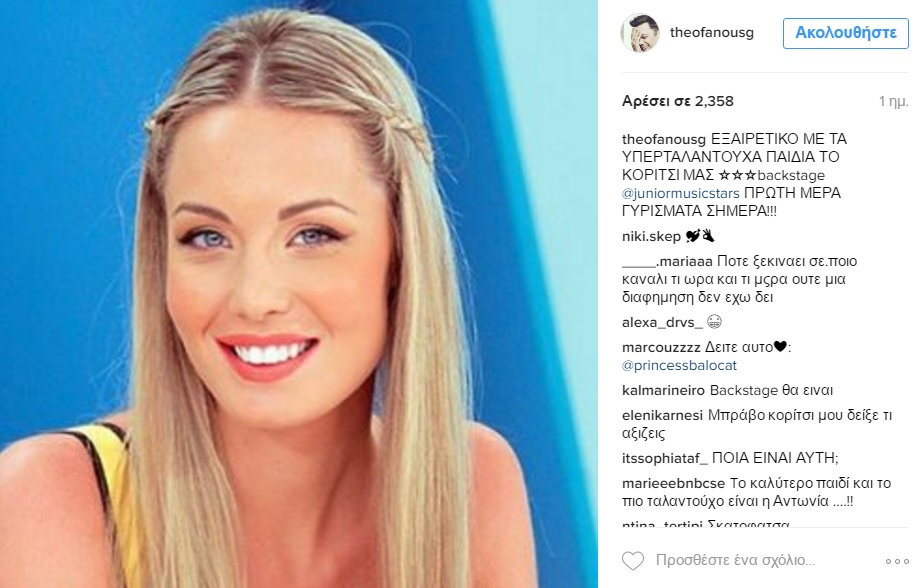Open theofanousg username in caption

(x=664, y=139)
